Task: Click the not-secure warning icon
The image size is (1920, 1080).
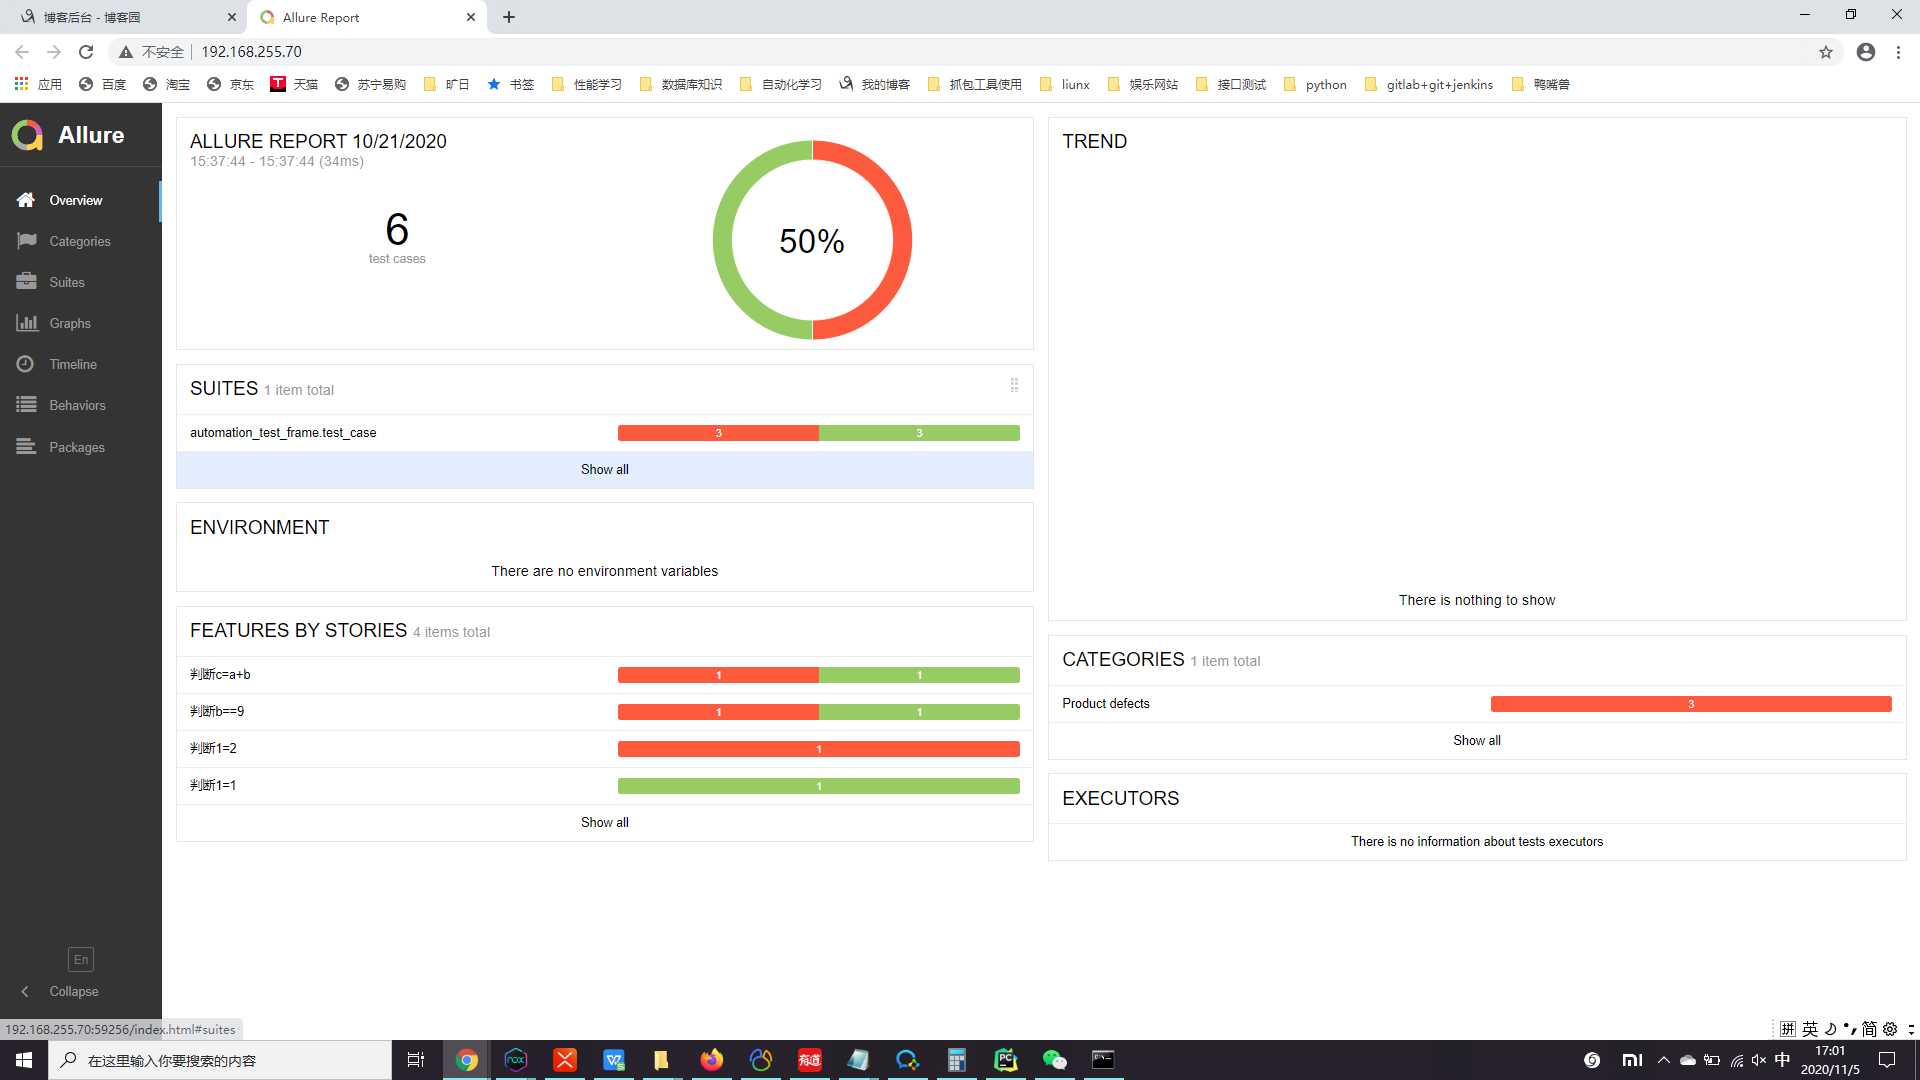Action: coord(126,52)
